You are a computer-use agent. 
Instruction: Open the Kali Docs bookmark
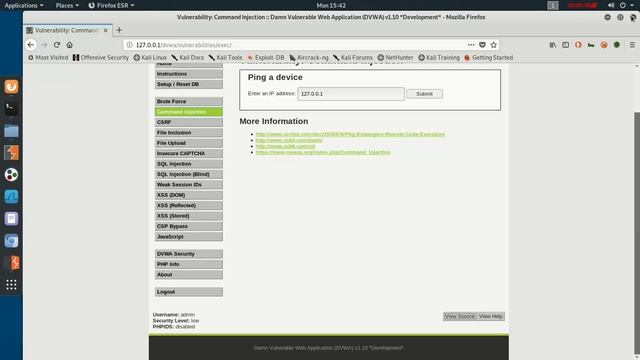(x=188, y=58)
